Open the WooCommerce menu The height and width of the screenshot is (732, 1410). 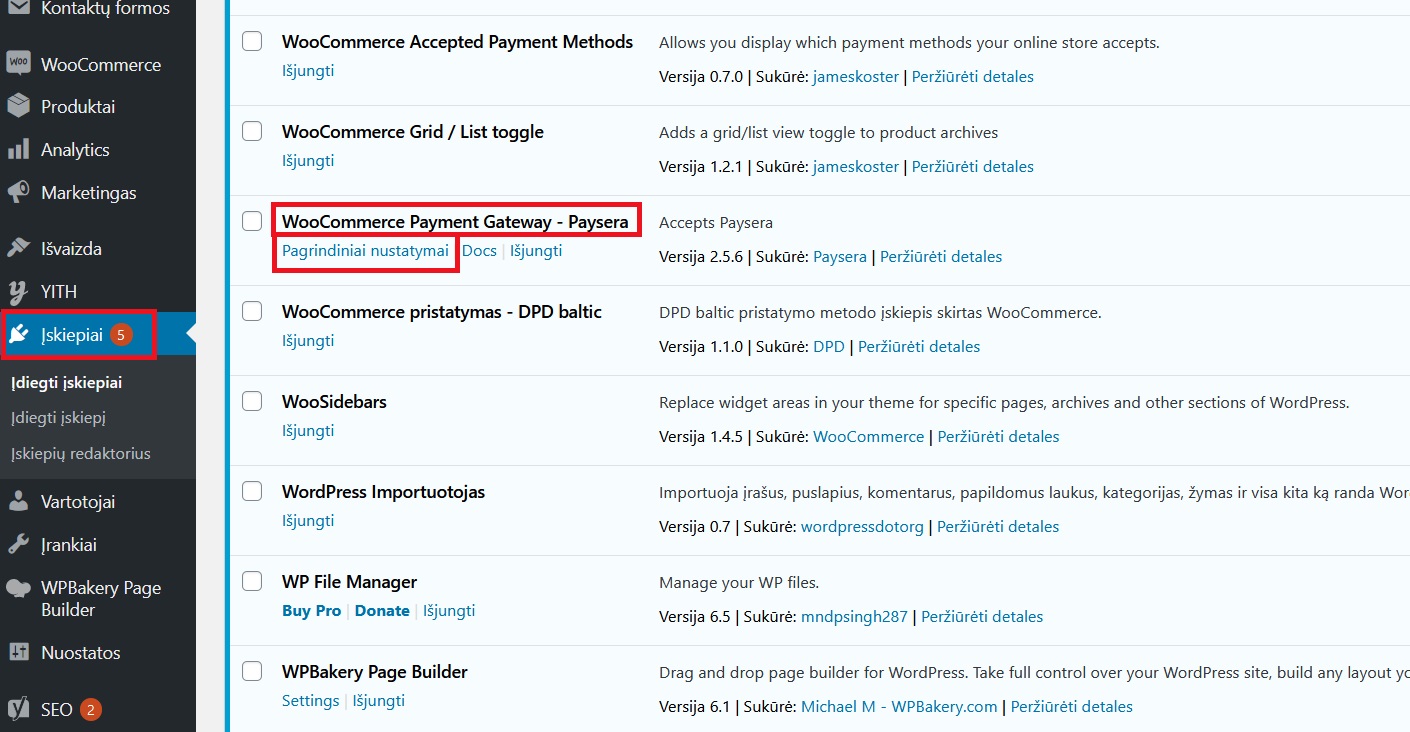98,64
